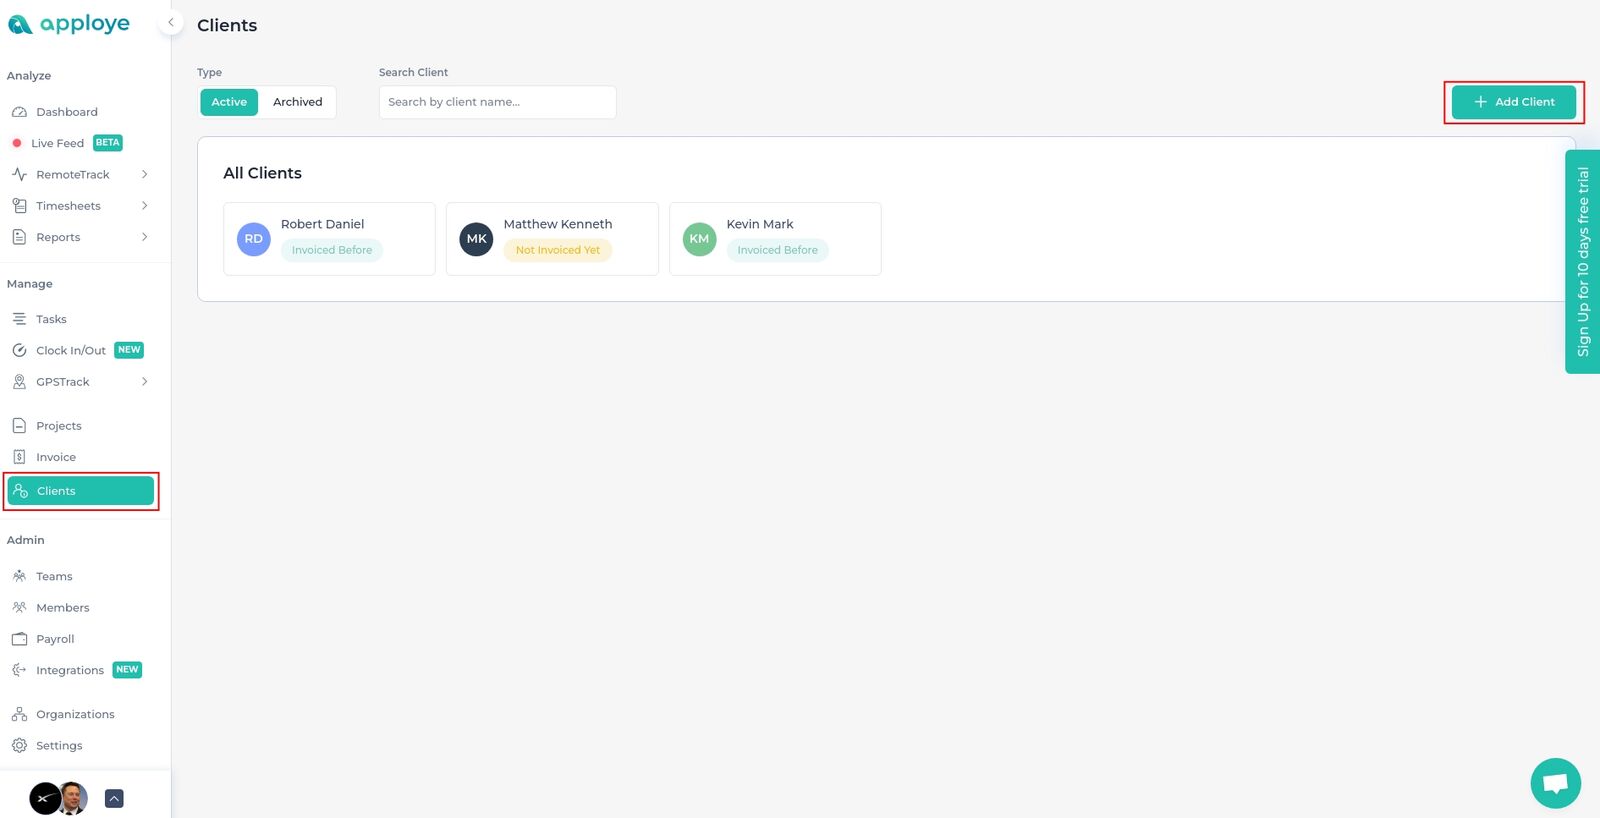Screen dimensions: 1600x818
Task: Switch to Active clients type
Action: coord(229,102)
